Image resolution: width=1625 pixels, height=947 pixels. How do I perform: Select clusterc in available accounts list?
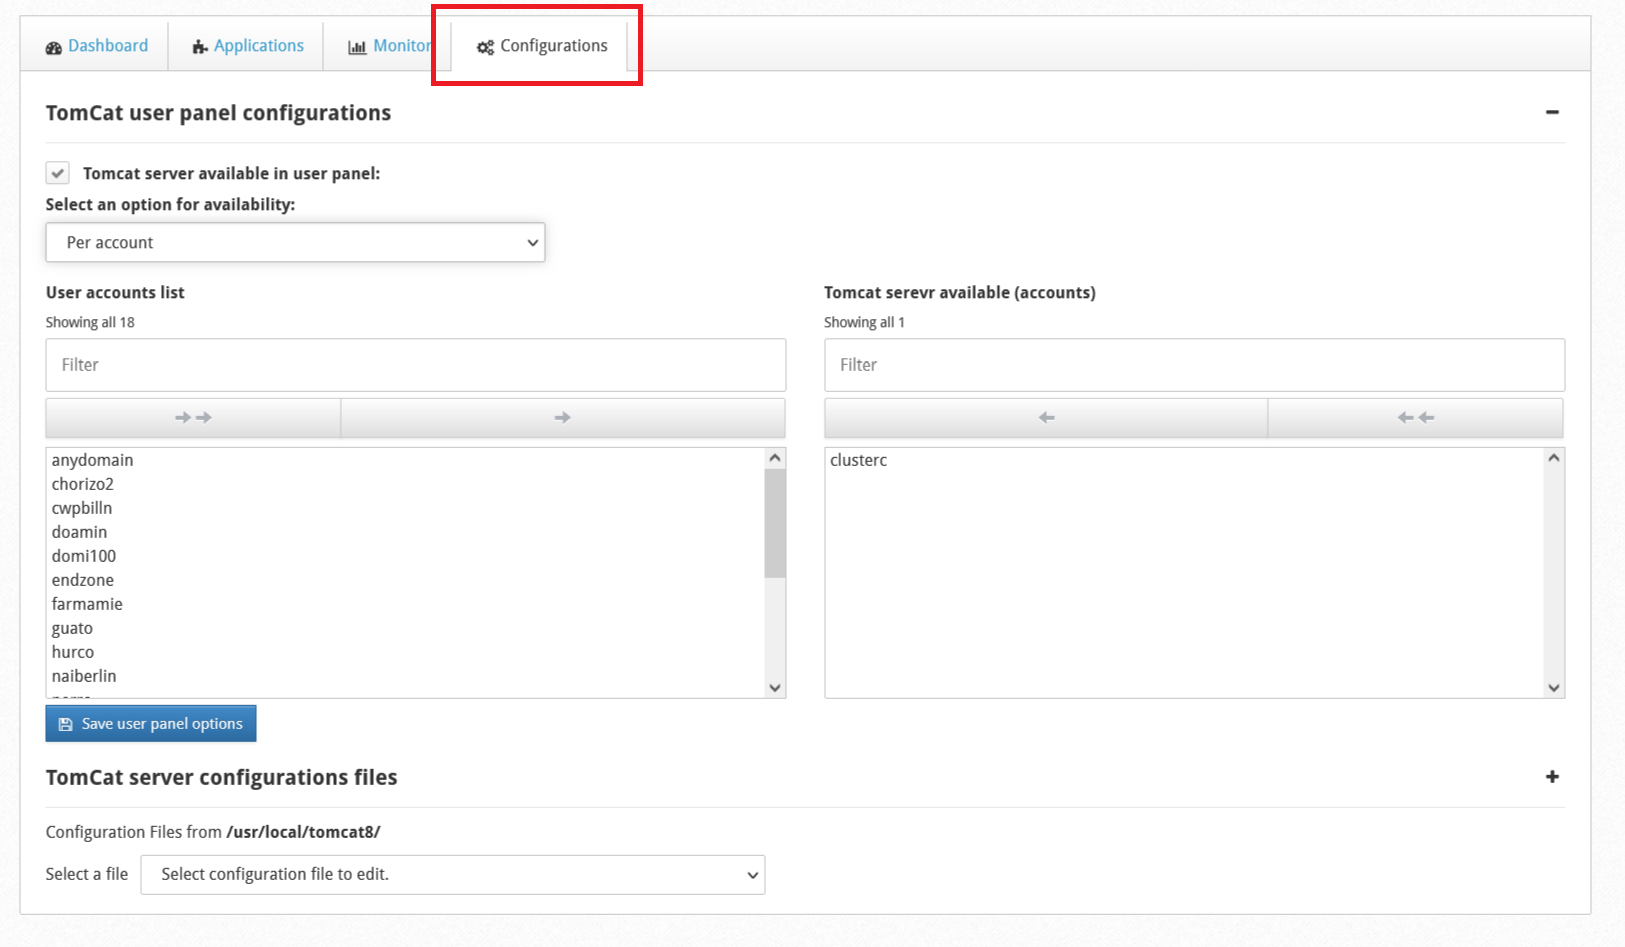tap(859, 460)
